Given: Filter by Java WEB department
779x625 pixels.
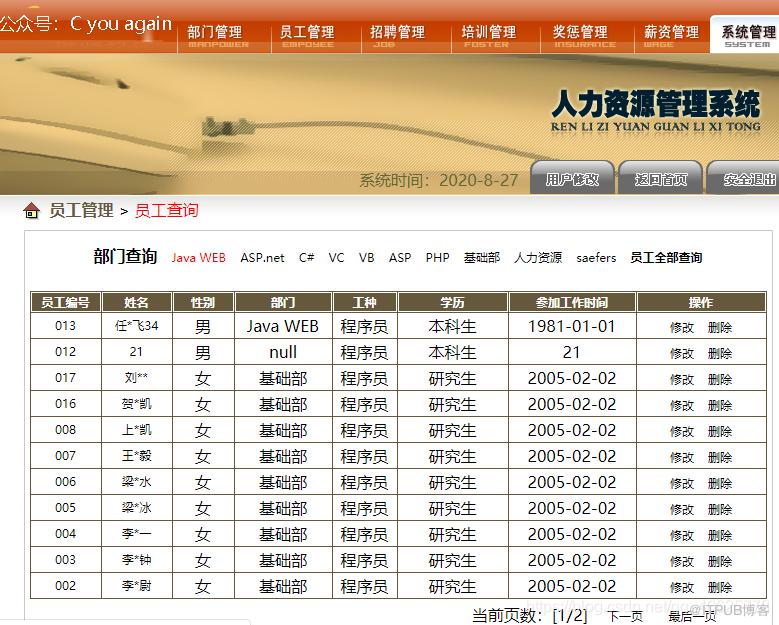Looking at the screenshot, I should point(198,258).
